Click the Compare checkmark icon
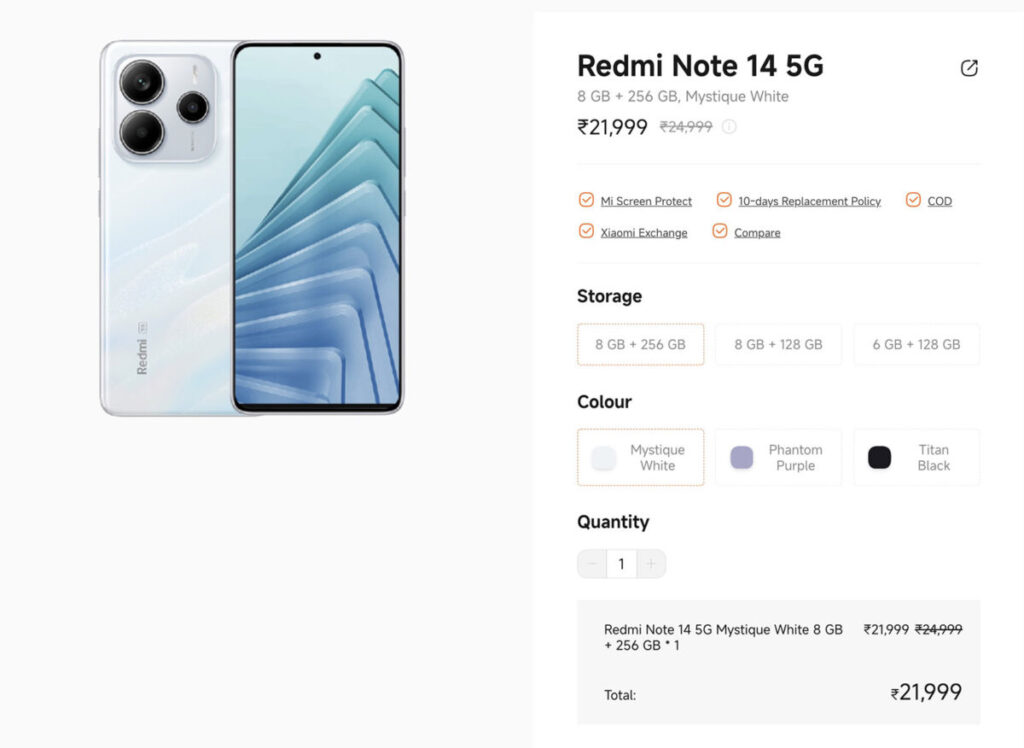This screenshot has width=1024, height=748. pos(720,231)
